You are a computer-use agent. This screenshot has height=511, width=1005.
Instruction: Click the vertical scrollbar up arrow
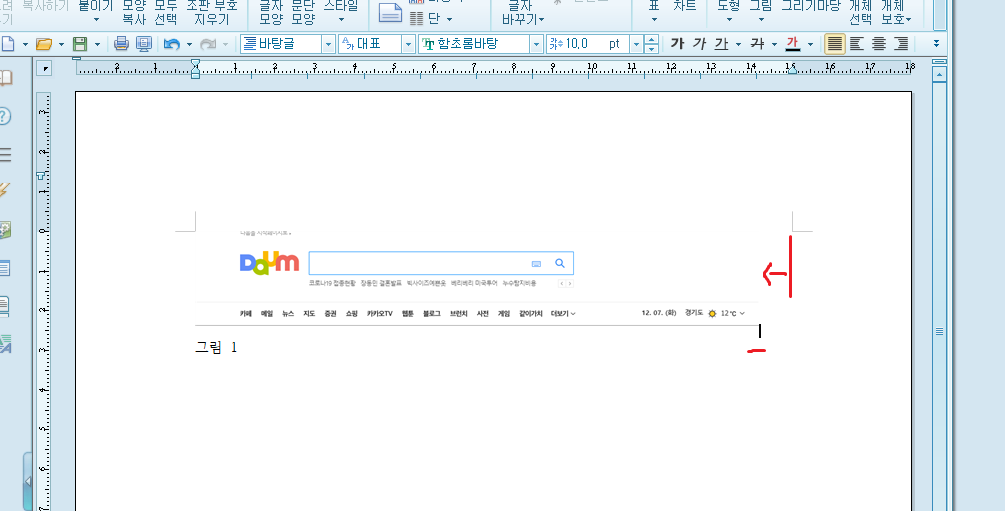(939, 75)
